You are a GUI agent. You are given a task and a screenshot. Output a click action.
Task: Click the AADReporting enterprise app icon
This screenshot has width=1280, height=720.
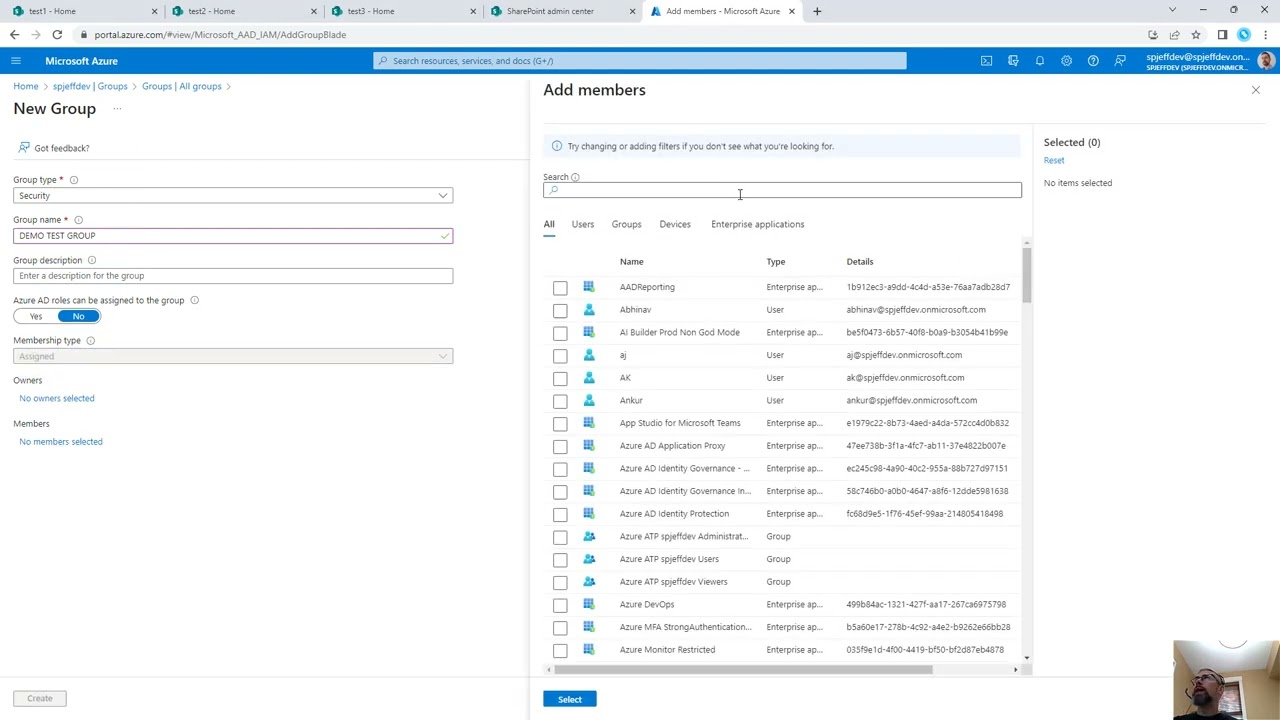tap(589, 287)
